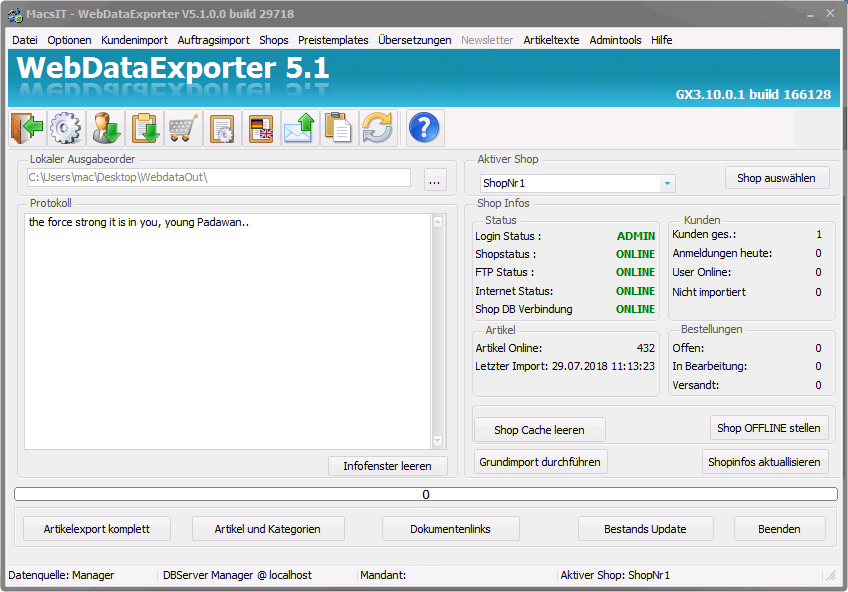Click the price templates document-gear icon

(222, 128)
